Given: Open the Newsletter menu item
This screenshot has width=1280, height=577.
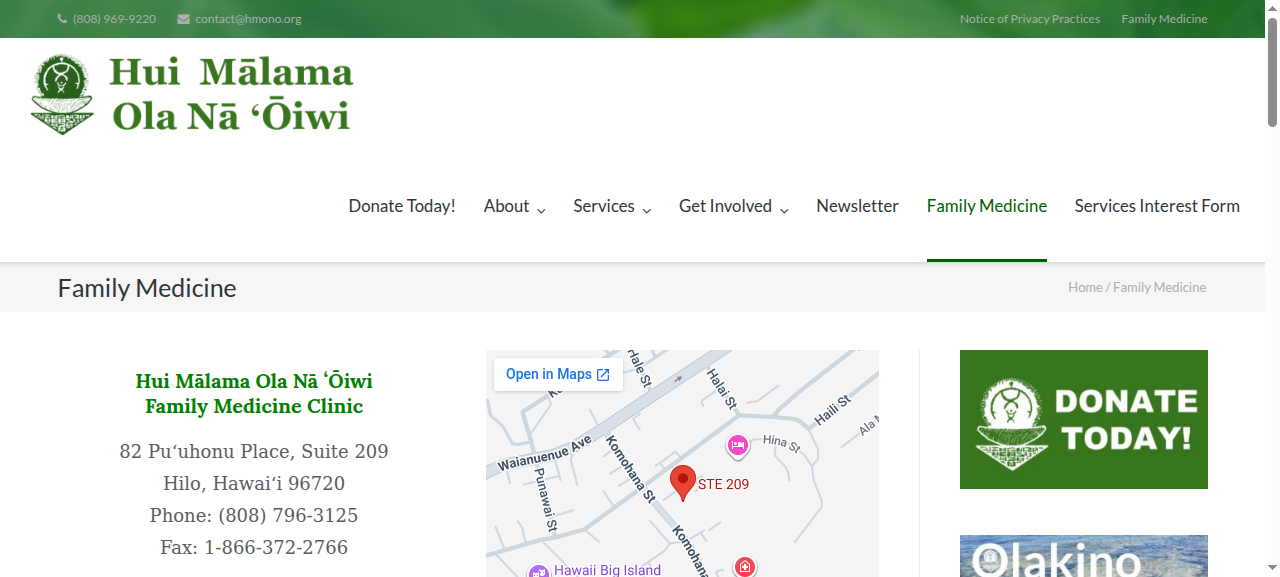Looking at the screenshot, I should click(x=857, y=206).
